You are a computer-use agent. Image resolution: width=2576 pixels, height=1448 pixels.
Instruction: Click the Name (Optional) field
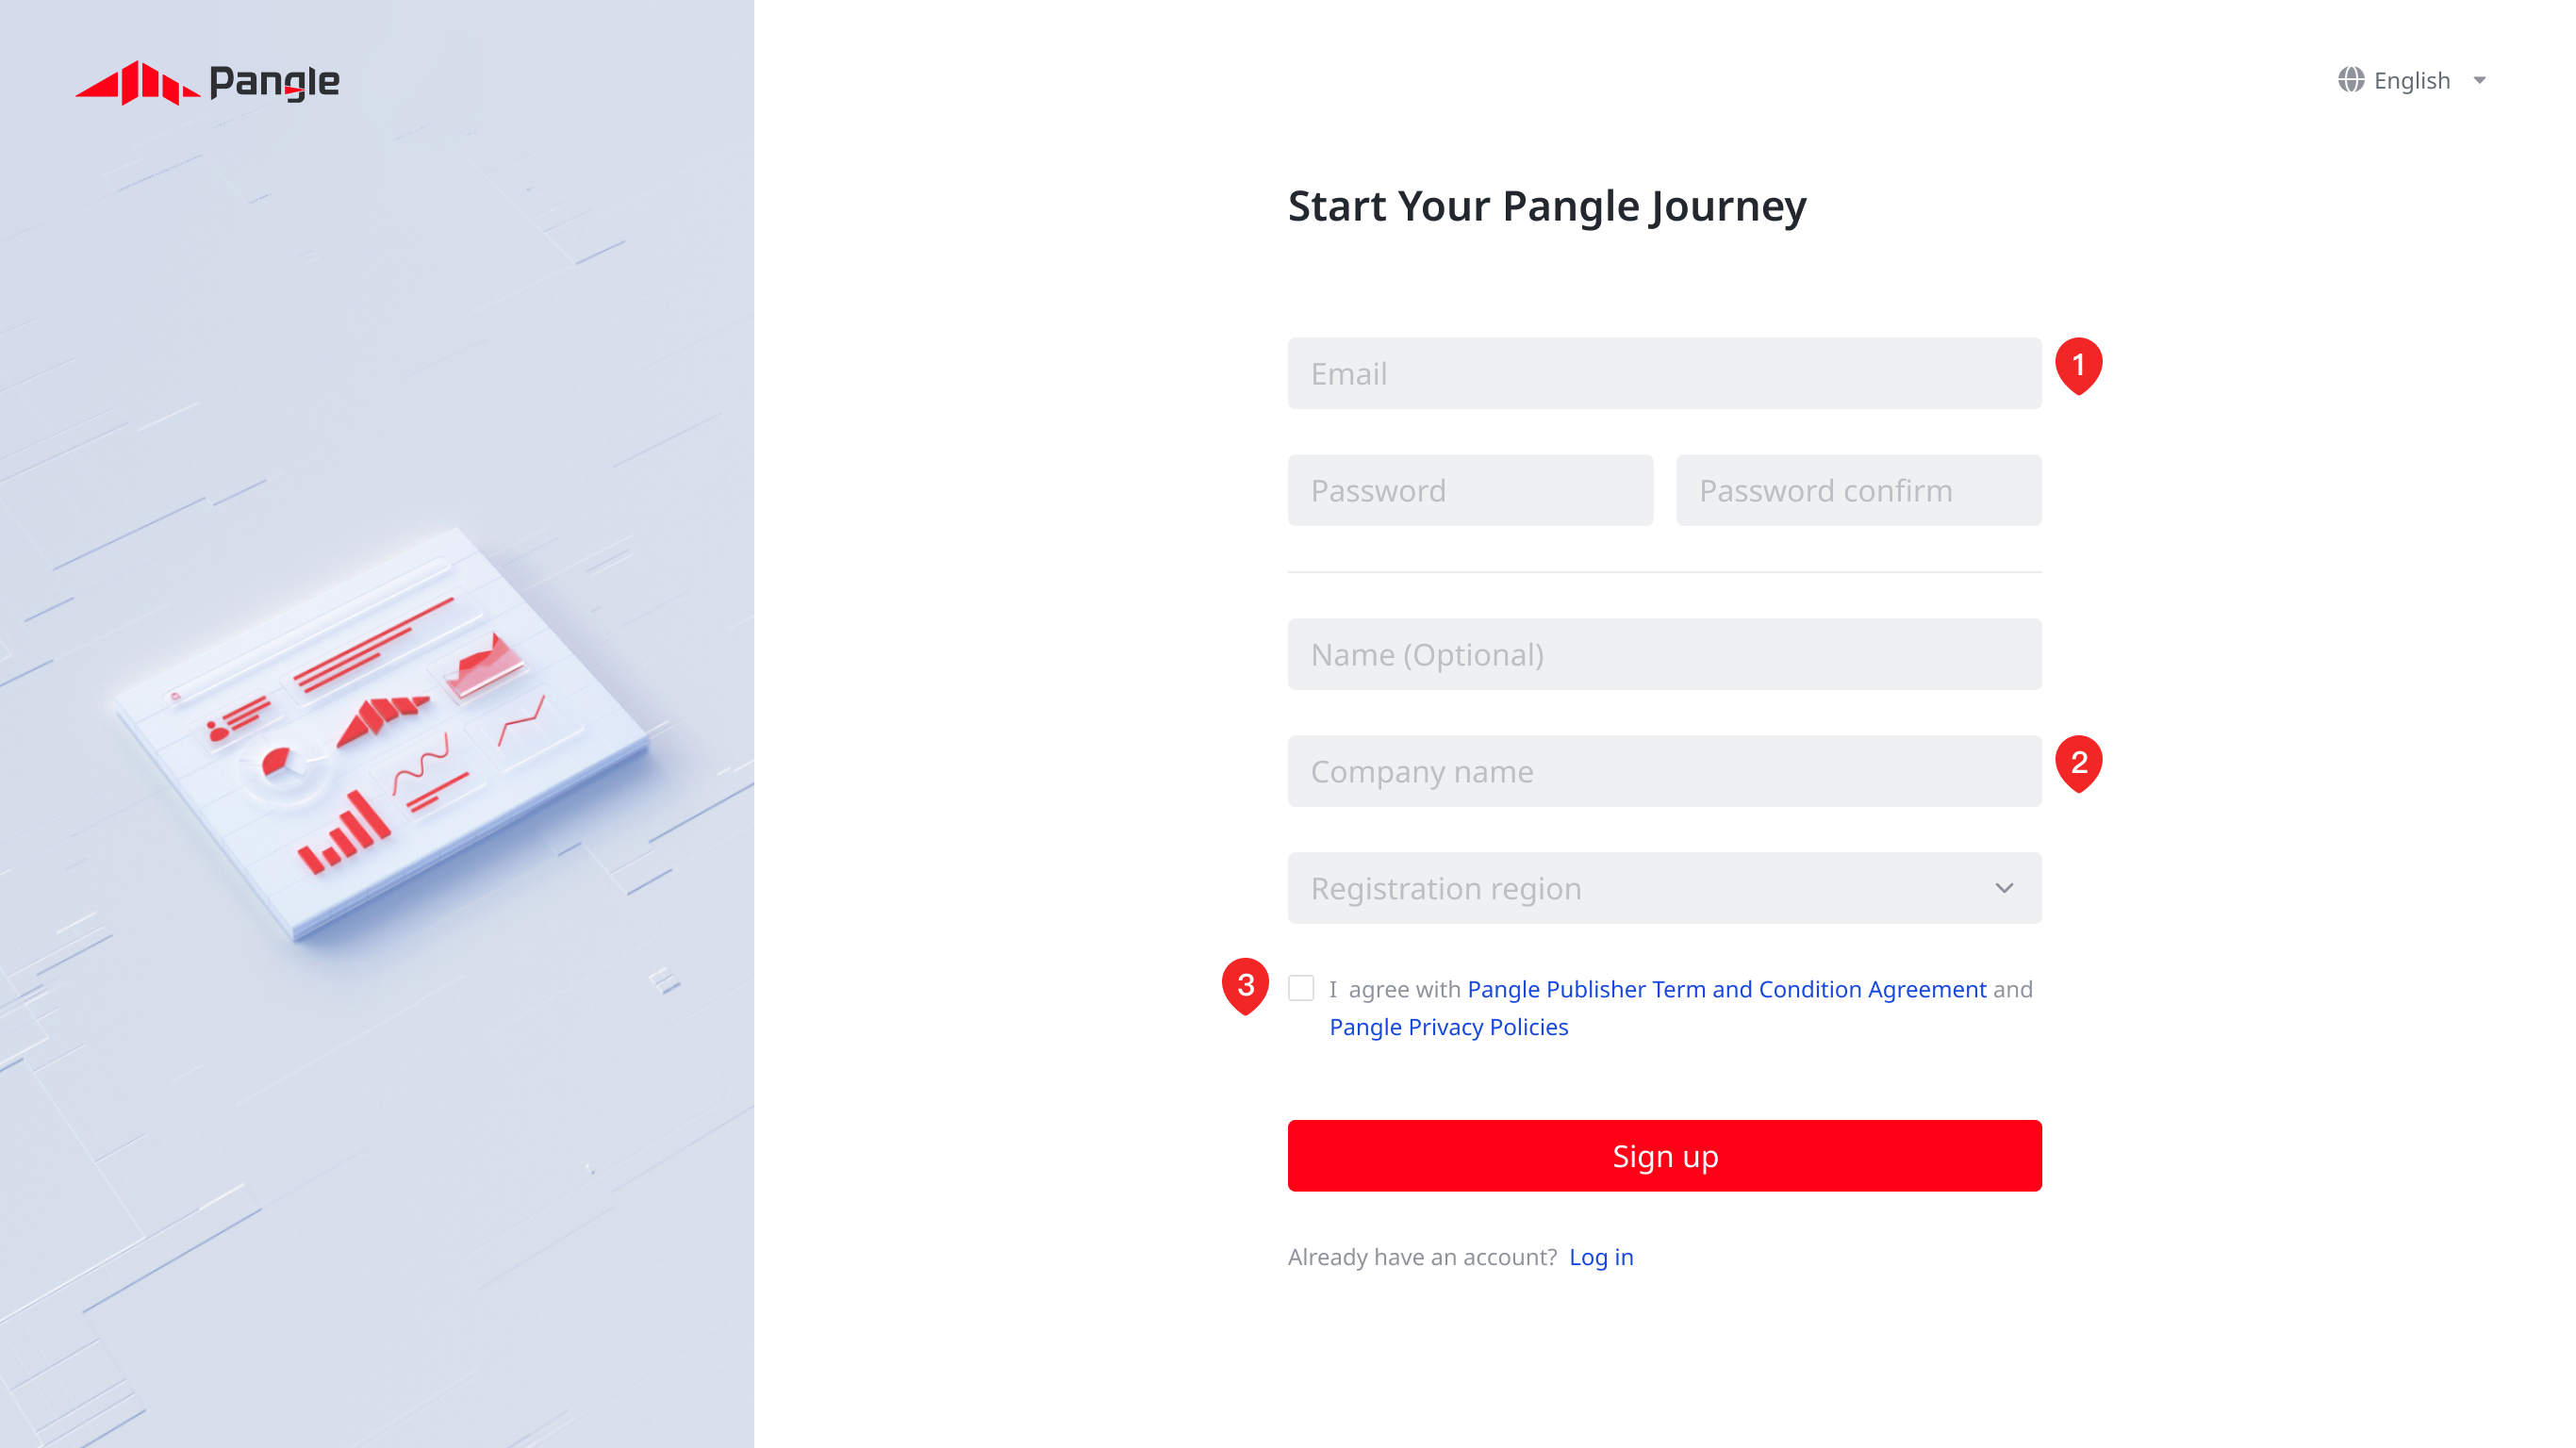[x=1664, y=654]
